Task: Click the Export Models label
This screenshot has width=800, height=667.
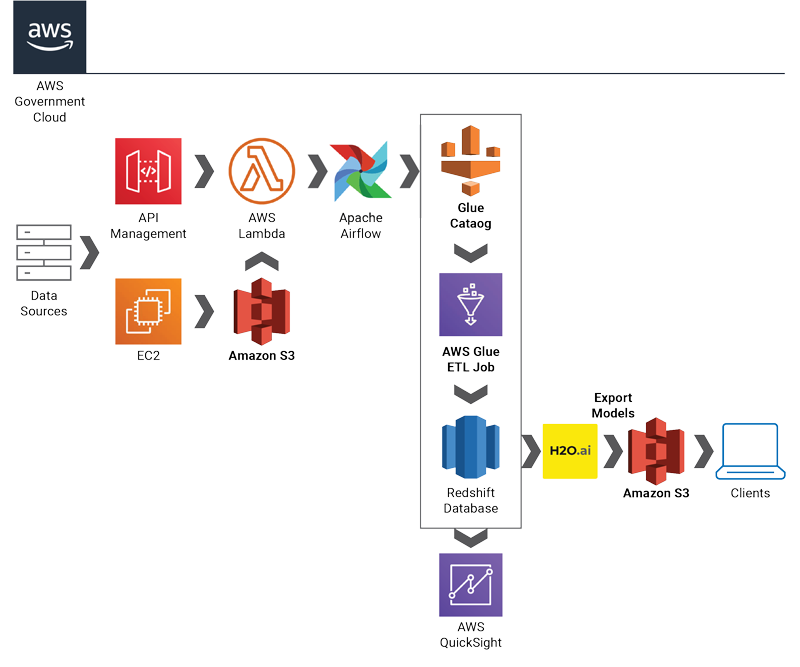Action: pyautogui.click(x=613, y=405)
